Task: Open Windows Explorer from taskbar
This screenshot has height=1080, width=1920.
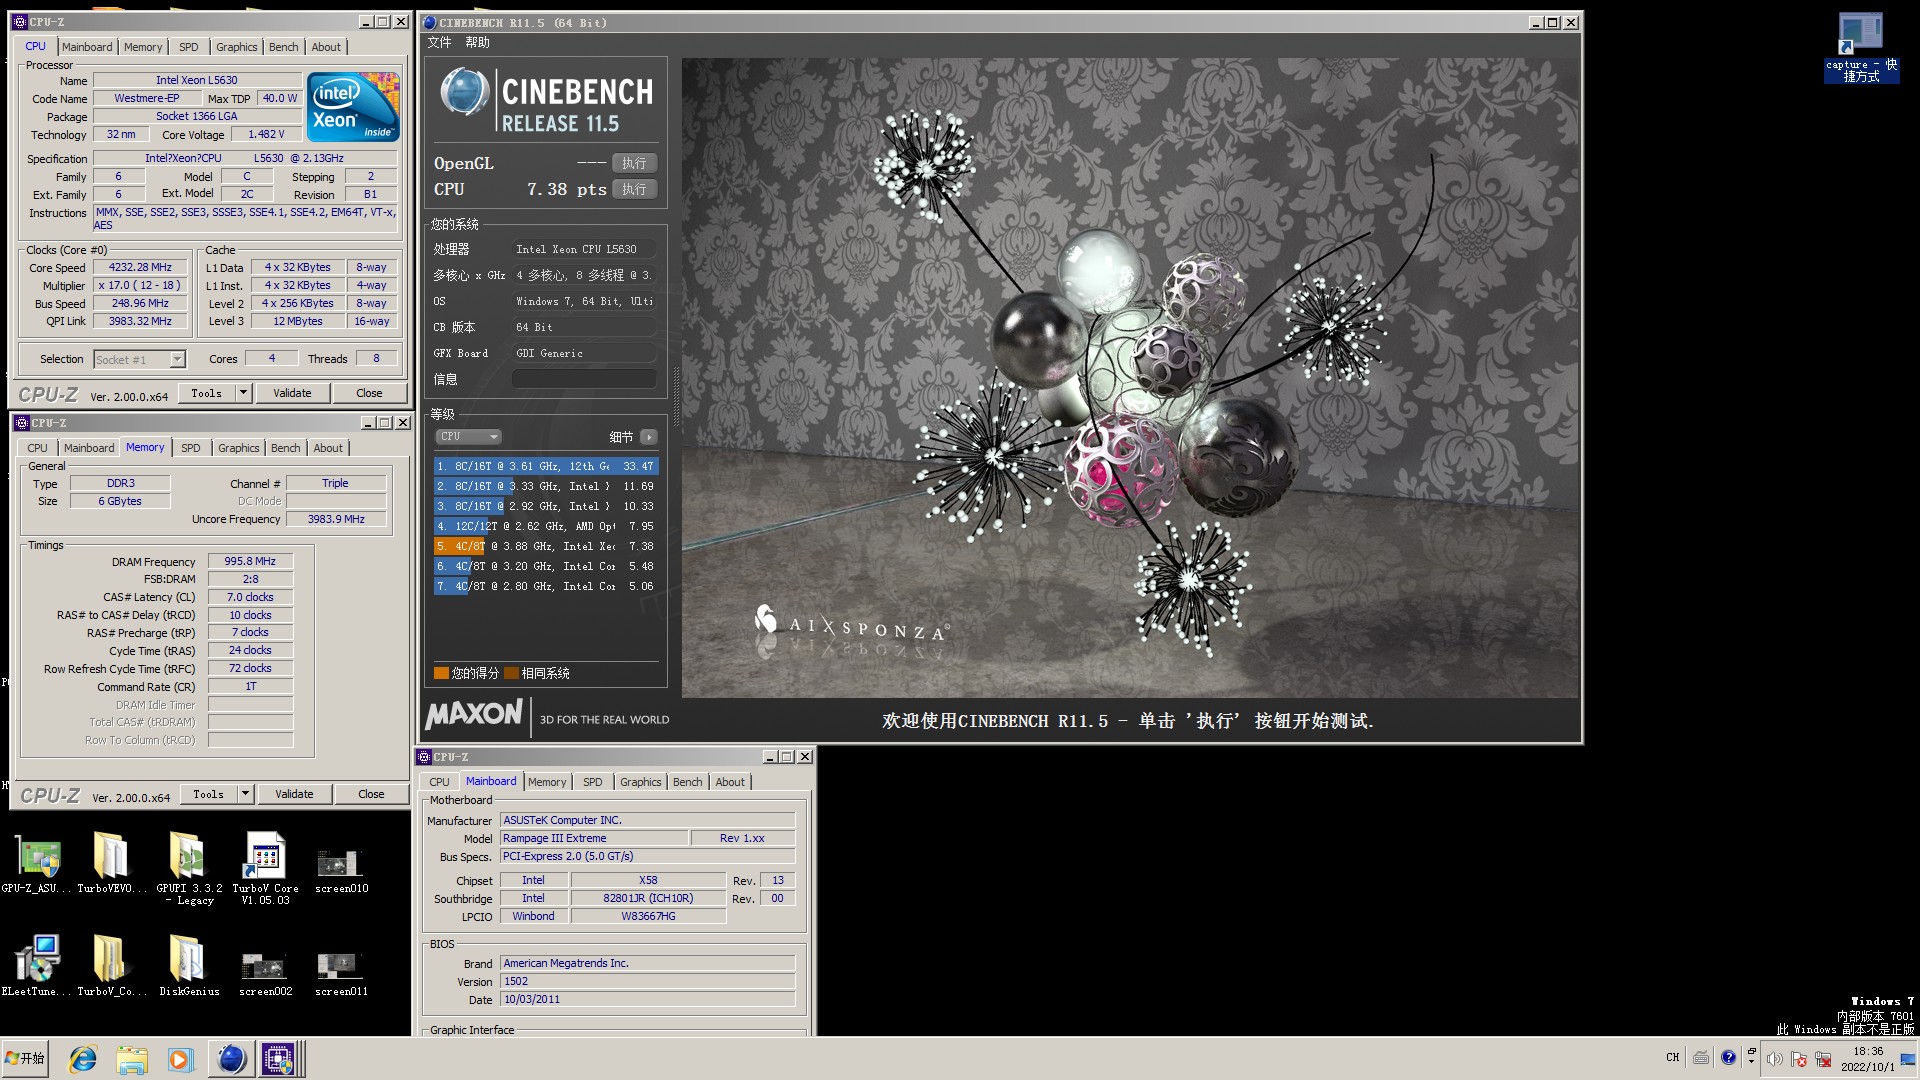Action: coord(131,1059)
